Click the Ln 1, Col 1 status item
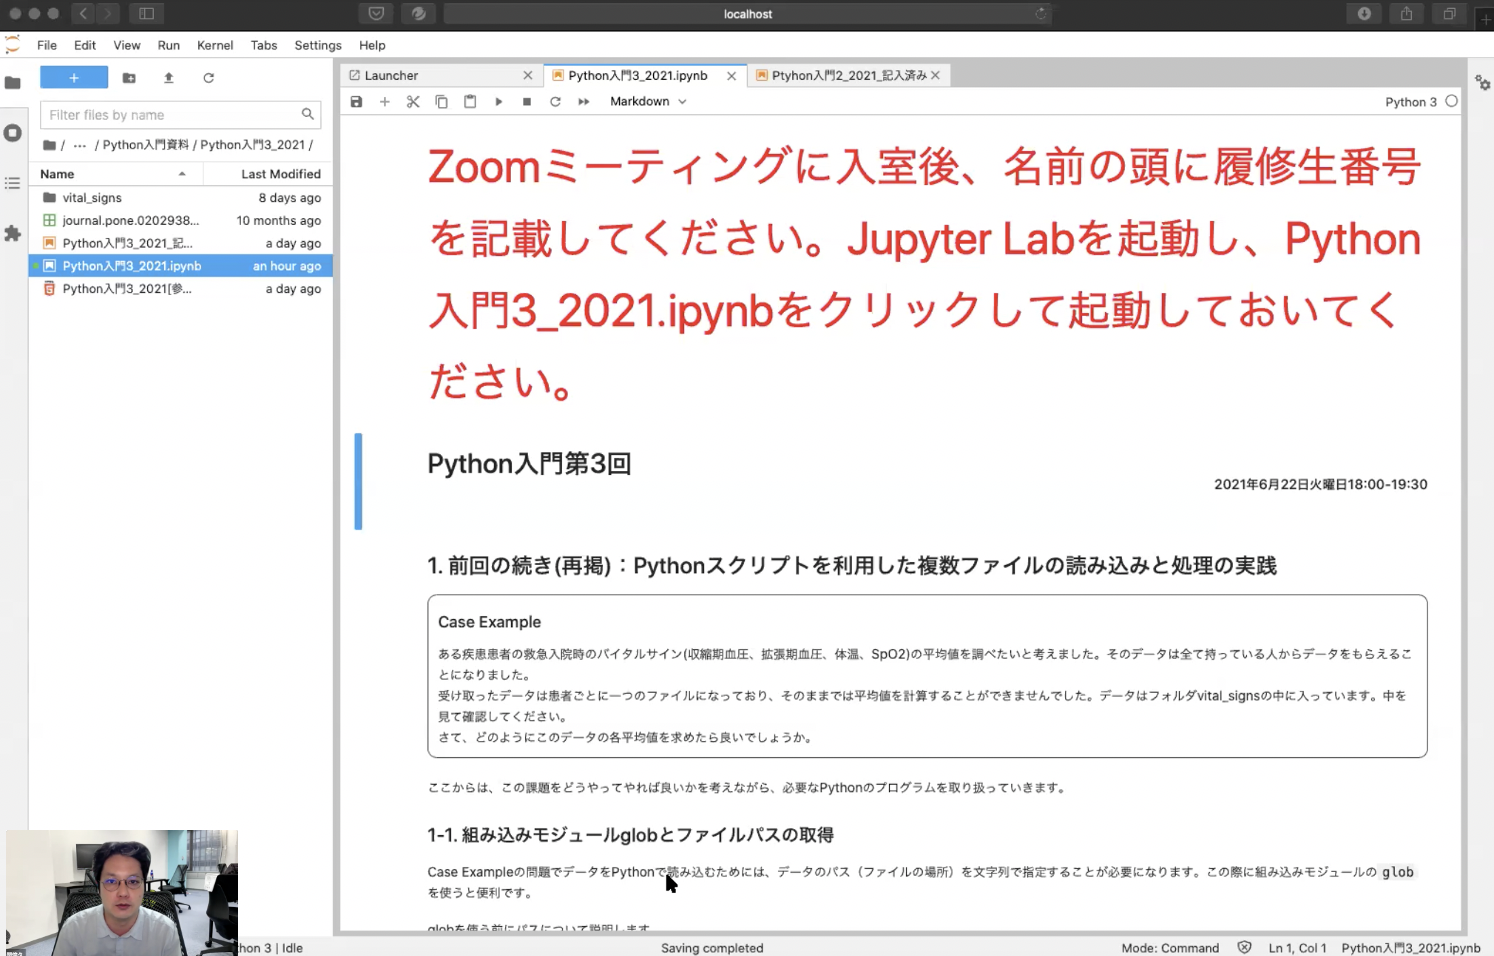This screenshot has width=1494, height=956. 1297,948
